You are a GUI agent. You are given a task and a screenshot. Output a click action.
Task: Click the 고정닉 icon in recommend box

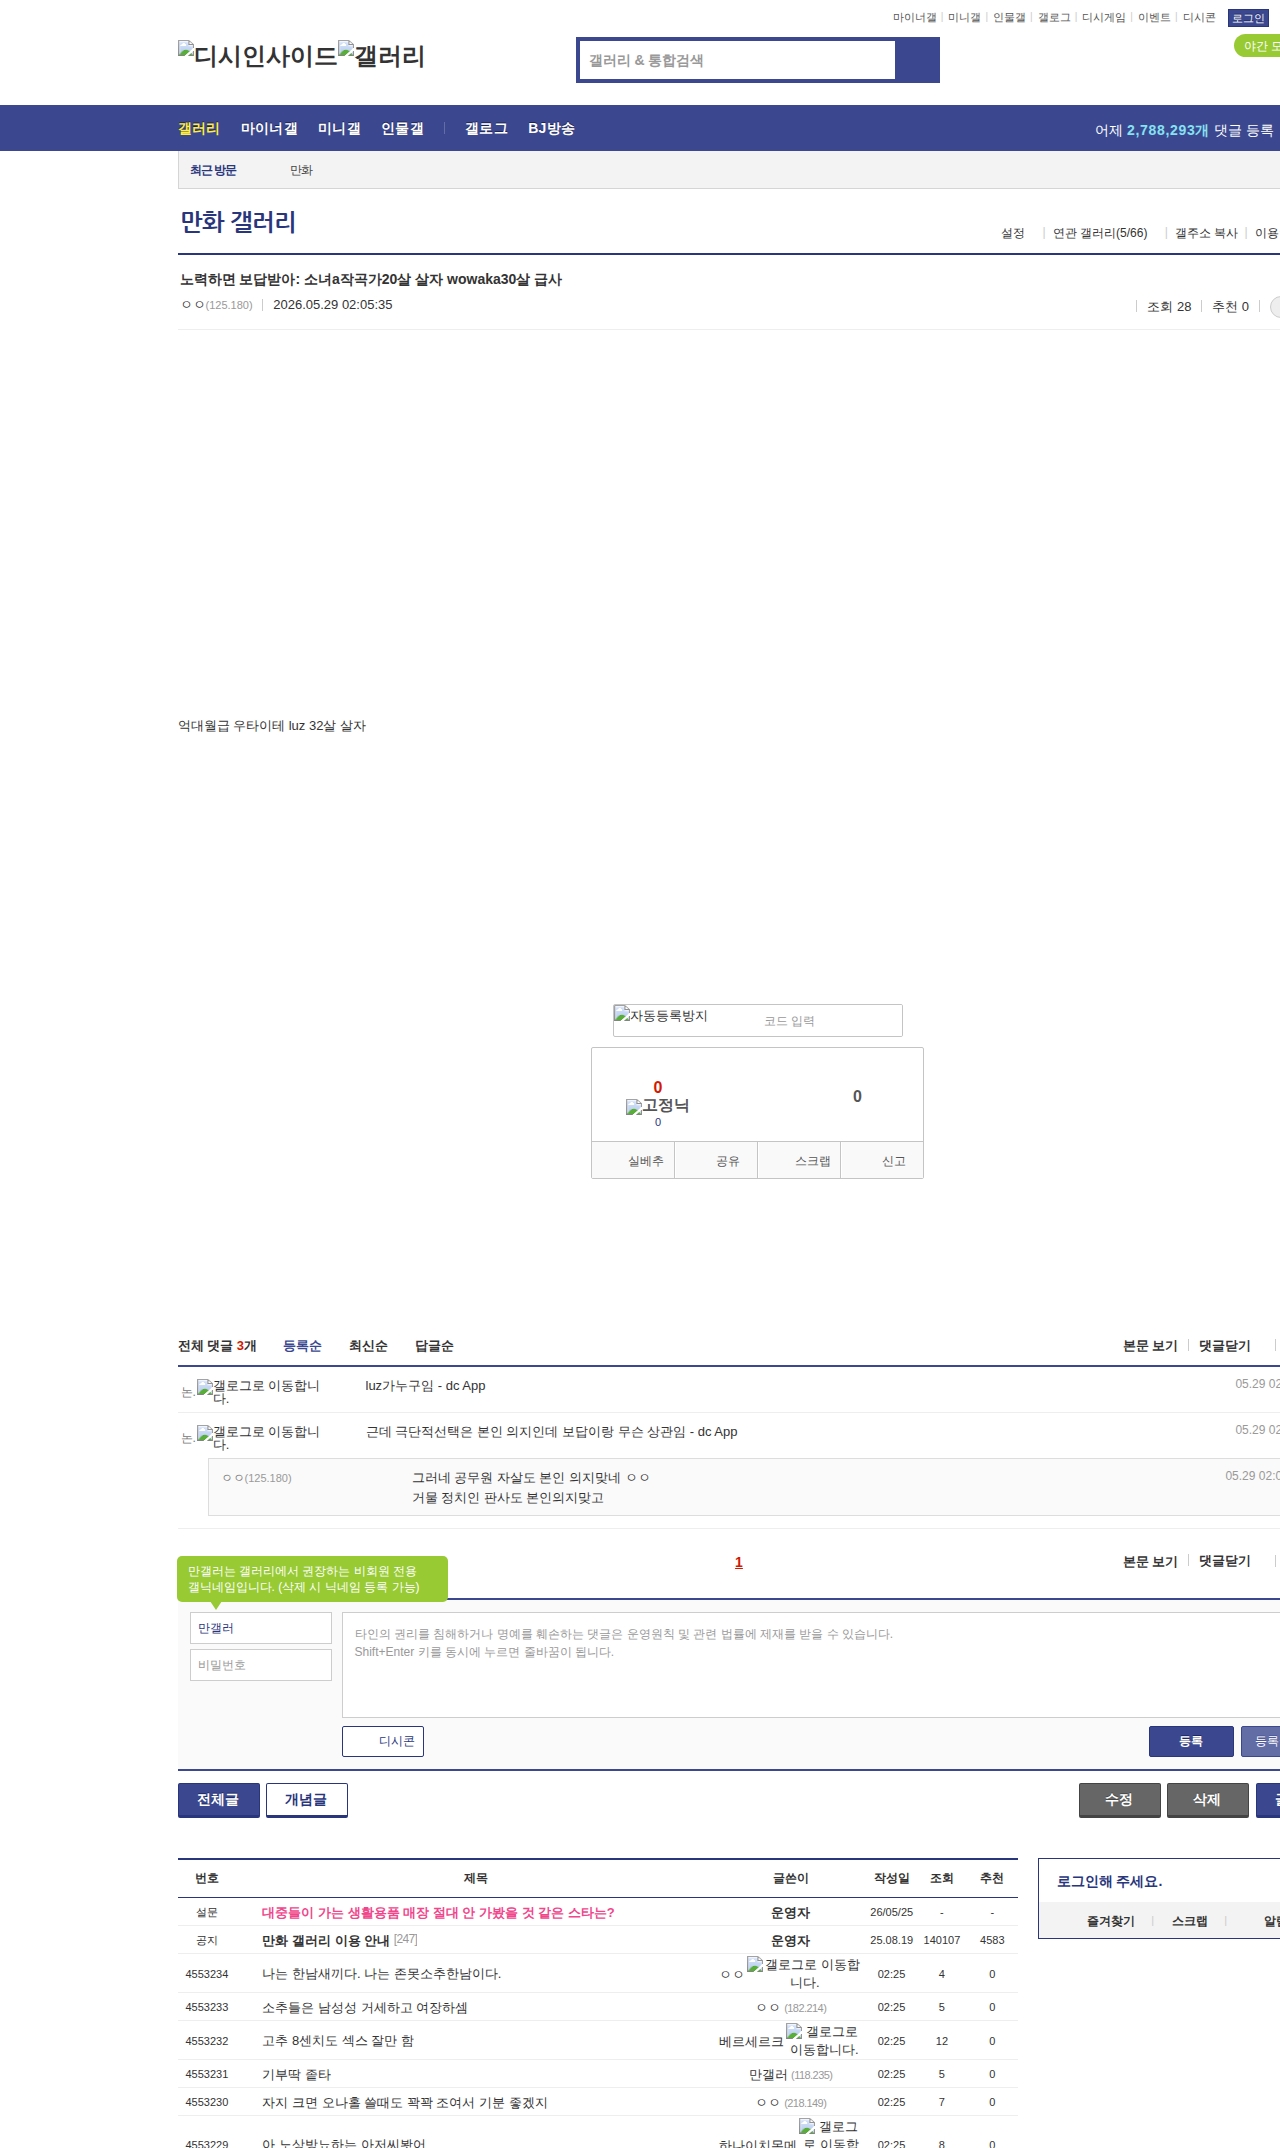pyautogui.click(x=657, y=1106)
